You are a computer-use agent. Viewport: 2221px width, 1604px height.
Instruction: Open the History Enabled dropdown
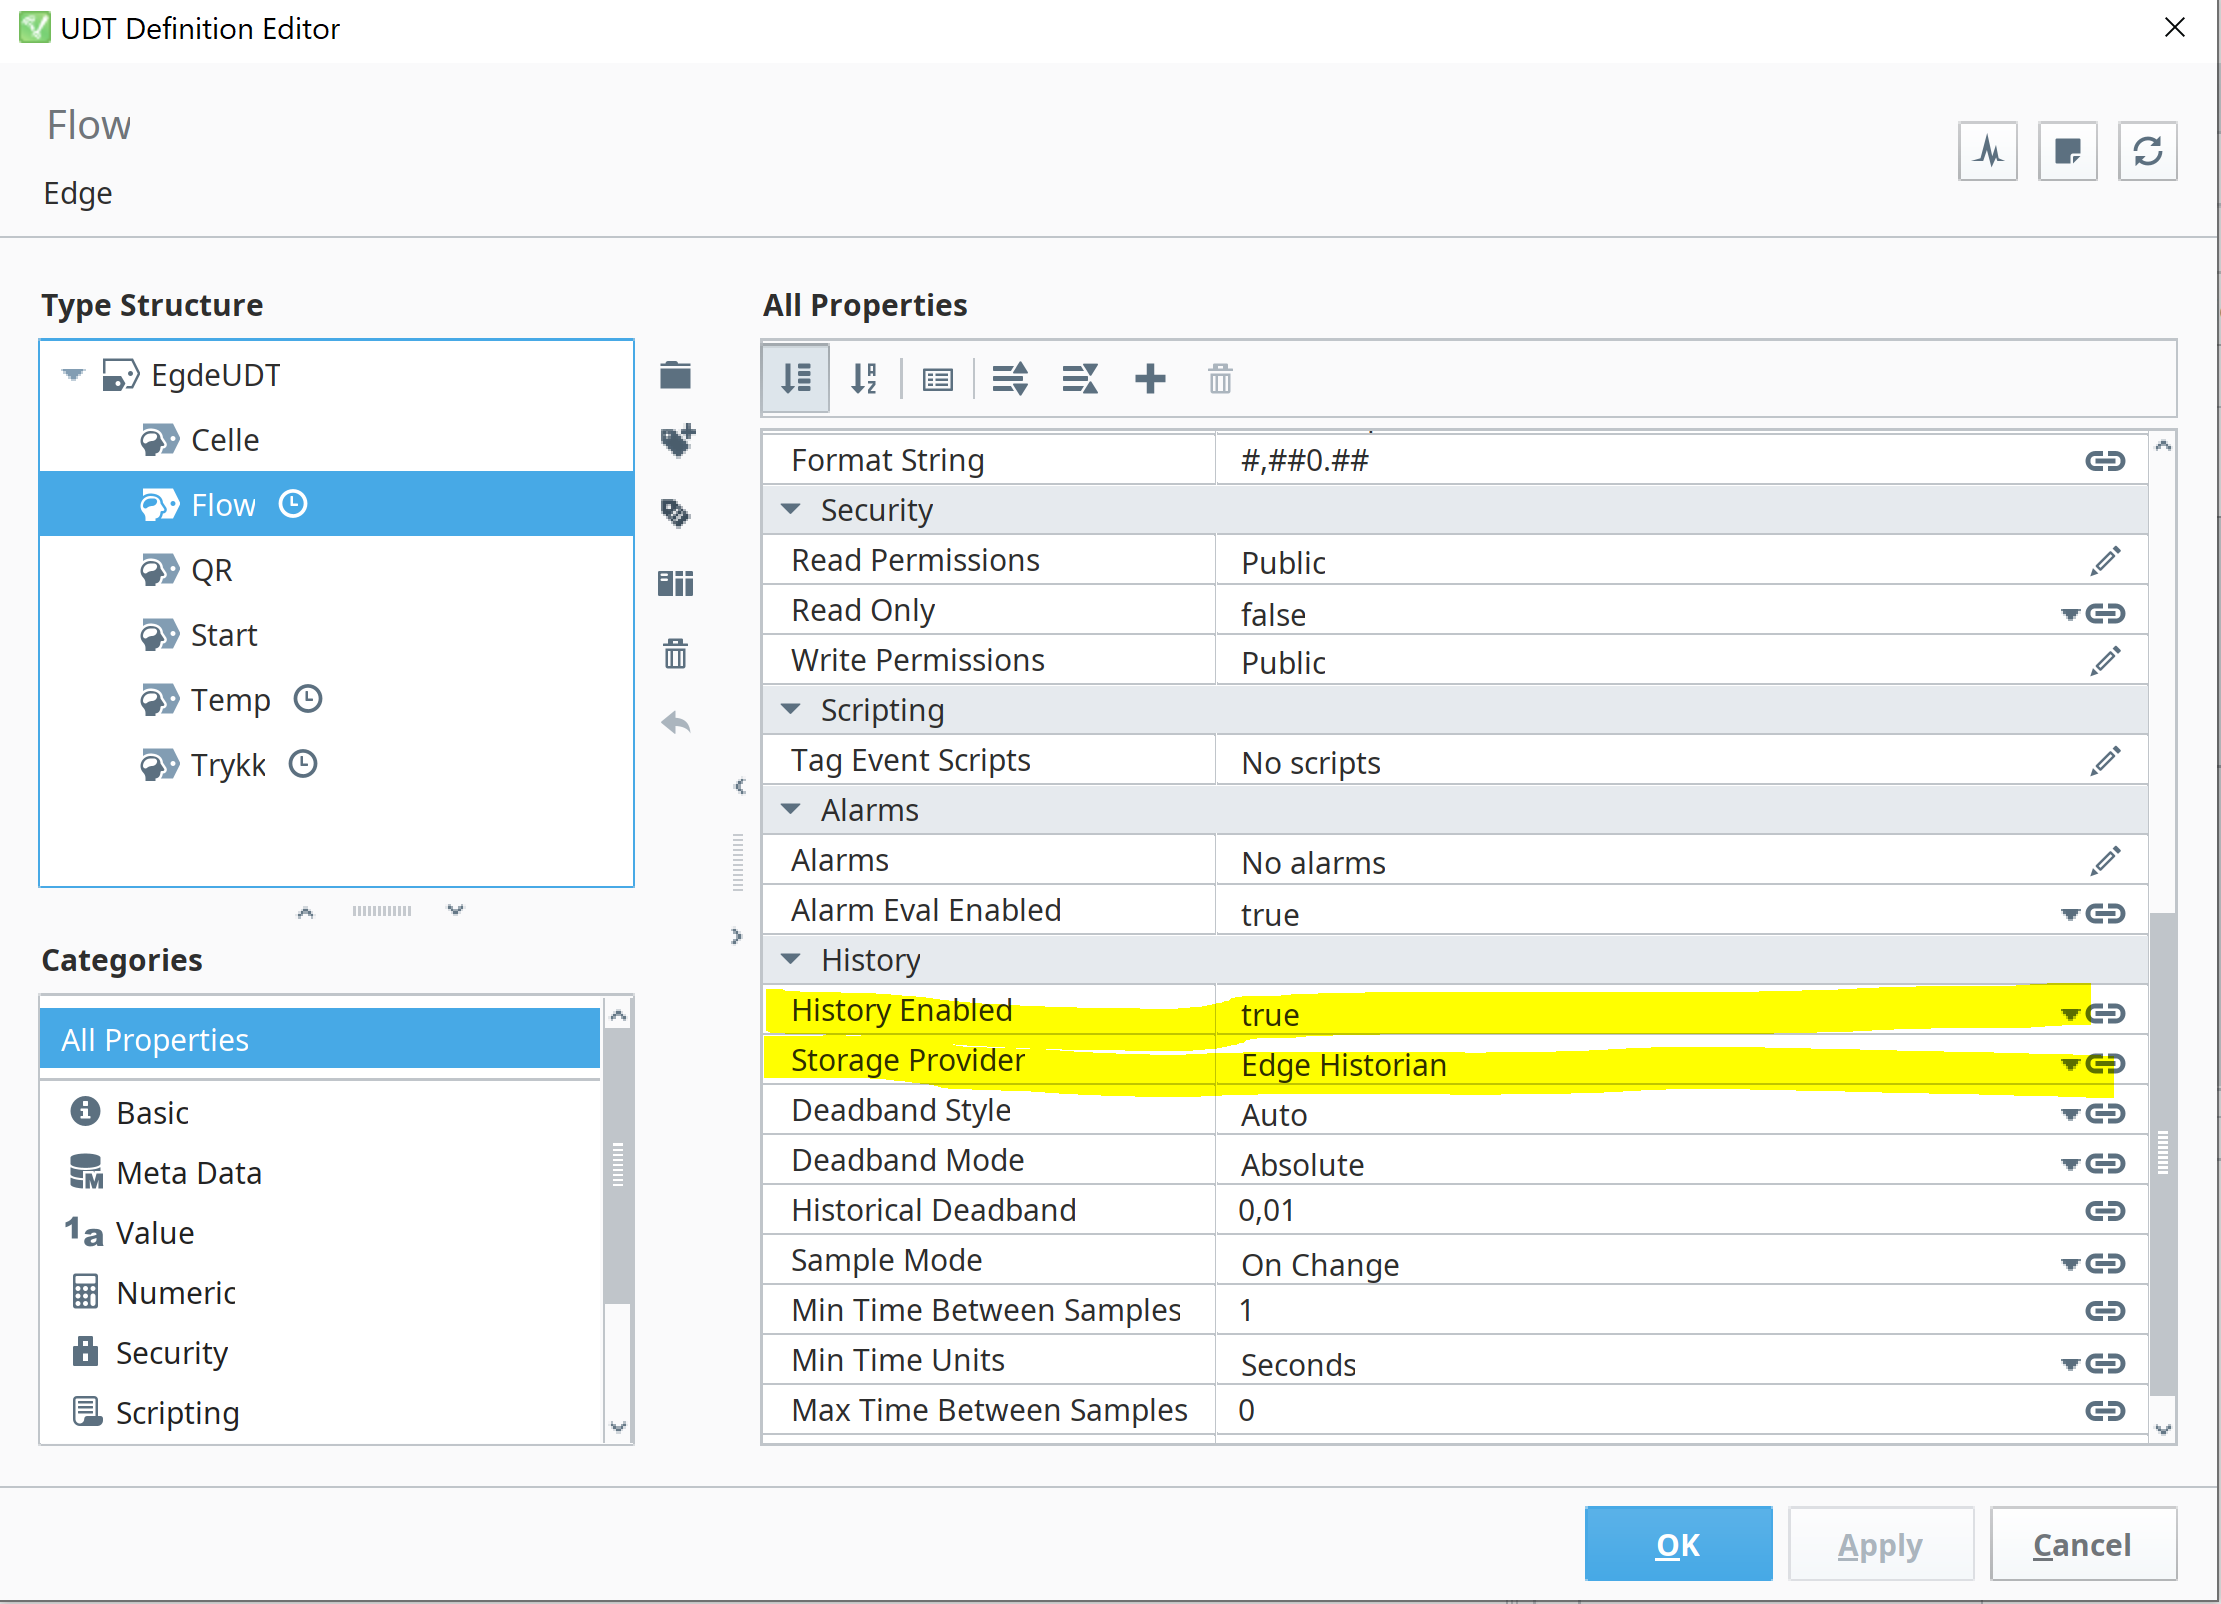pos(2070,1014)
